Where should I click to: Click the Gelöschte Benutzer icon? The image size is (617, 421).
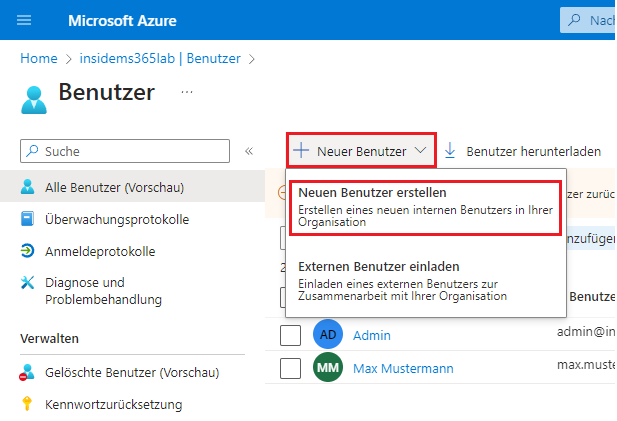(28, 373)
